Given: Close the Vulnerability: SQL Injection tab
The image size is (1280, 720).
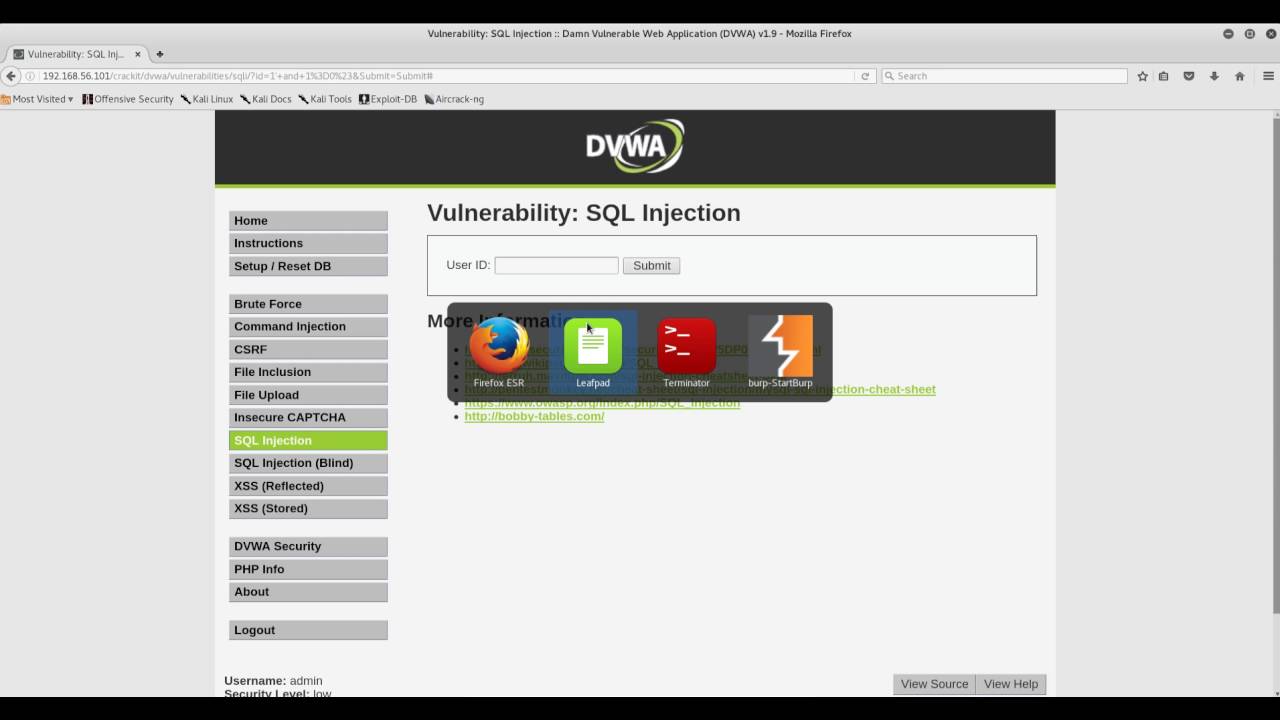Looking at the screenshot, I should click(x=138, y=54).
